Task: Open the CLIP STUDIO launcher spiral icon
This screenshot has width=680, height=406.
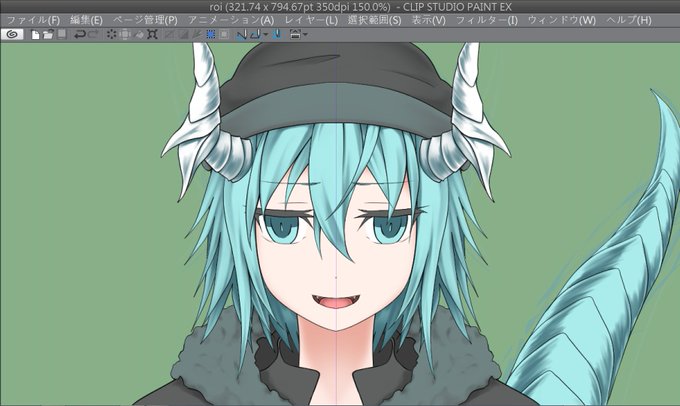Action: tap(12, 34)
